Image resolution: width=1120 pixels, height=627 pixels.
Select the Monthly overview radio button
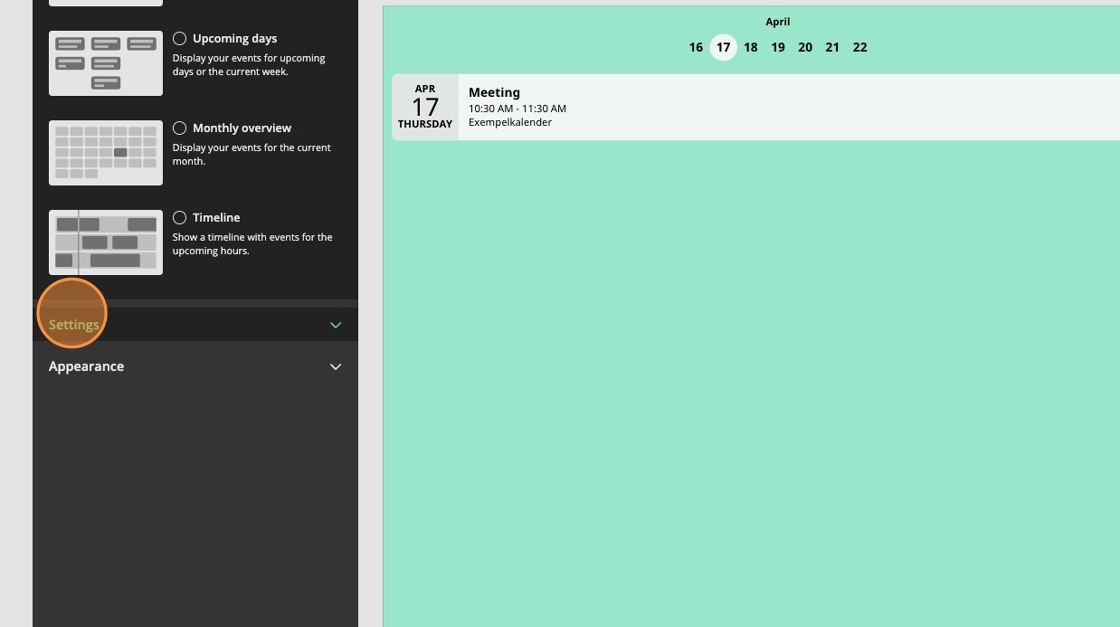coord(180,128)
